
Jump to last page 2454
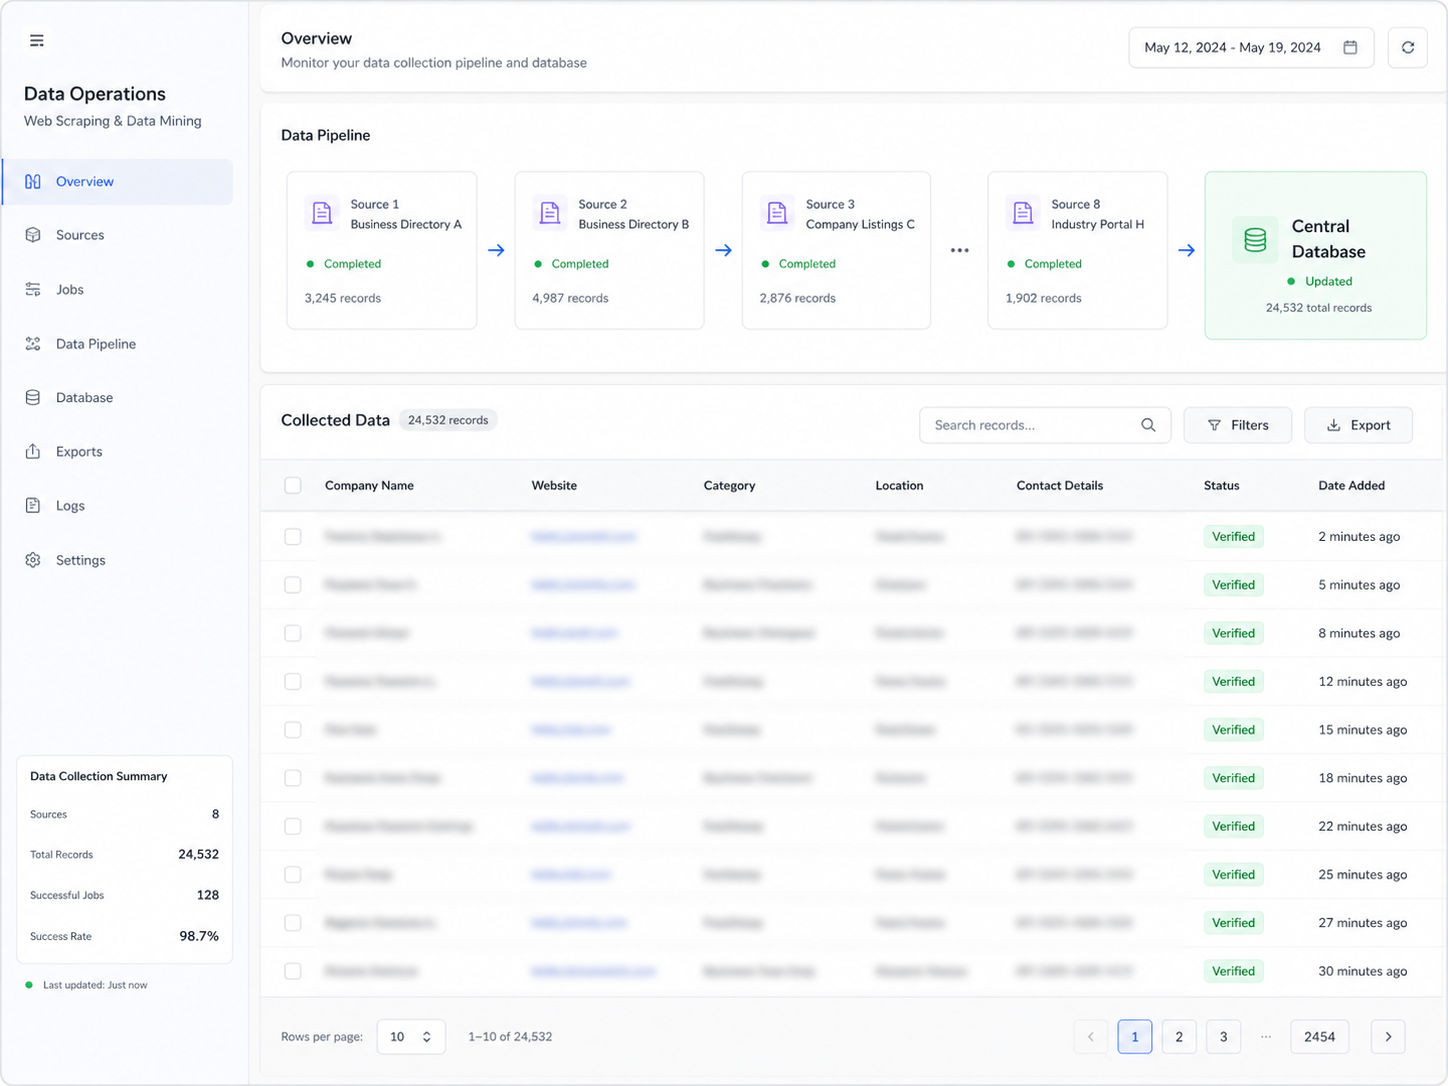coord(1320,1037)
